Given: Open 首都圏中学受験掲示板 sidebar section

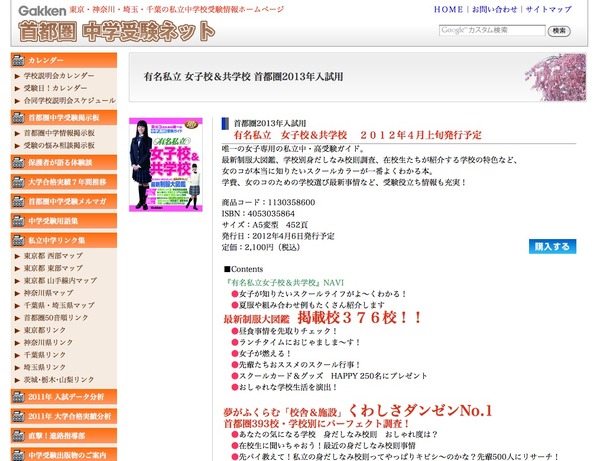Looking at the screenshot, I should click(64, 117).
